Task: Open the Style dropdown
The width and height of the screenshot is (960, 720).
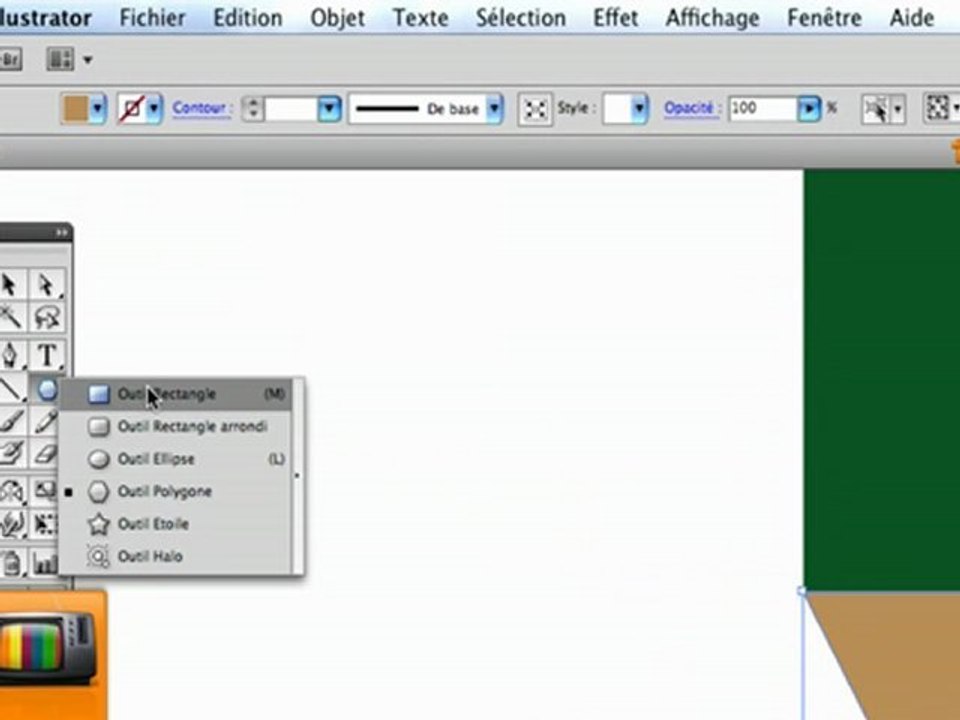Action: click(639, 109)
